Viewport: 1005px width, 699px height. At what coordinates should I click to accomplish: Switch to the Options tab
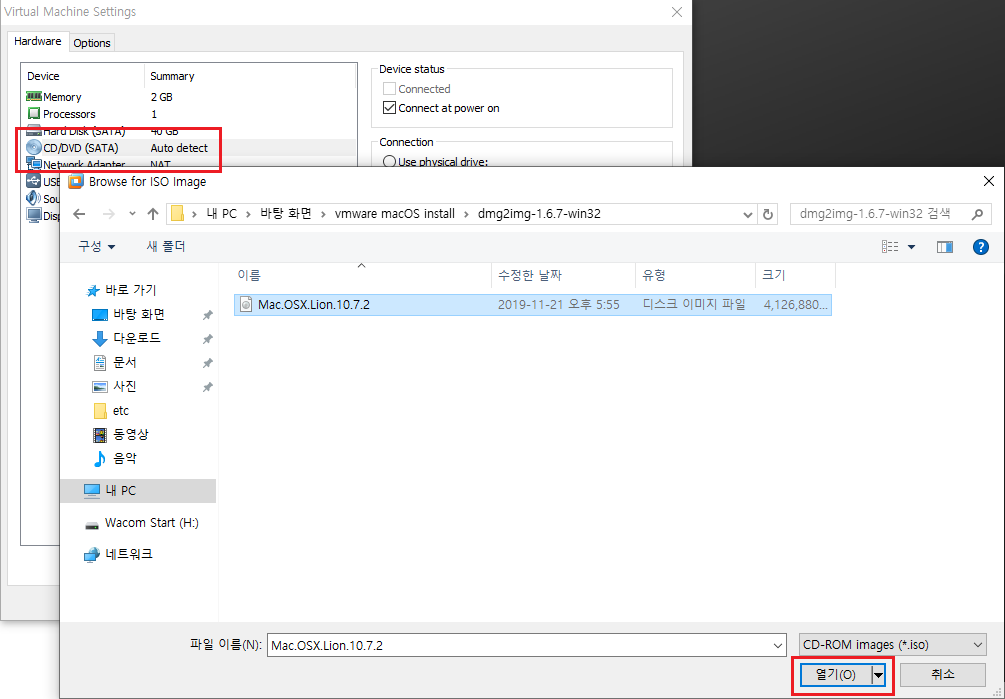point(92,43)
